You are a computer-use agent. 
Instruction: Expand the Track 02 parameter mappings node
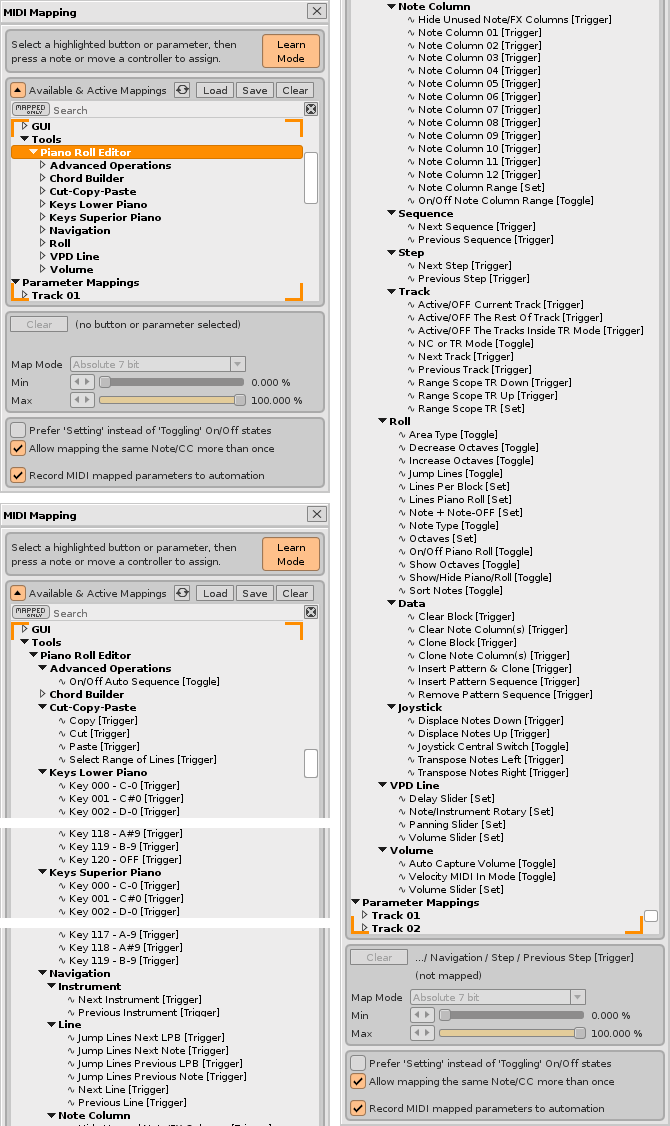click(x=365, y=928)
